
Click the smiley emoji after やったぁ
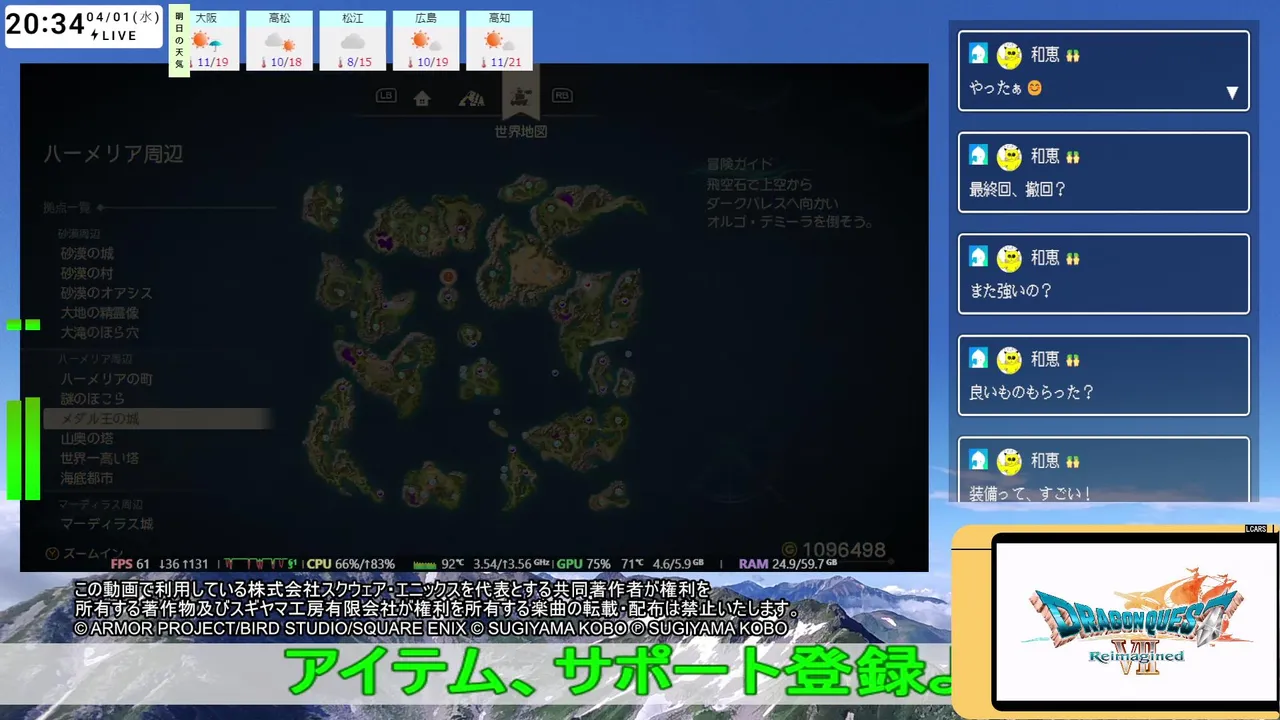point(1034,88)
